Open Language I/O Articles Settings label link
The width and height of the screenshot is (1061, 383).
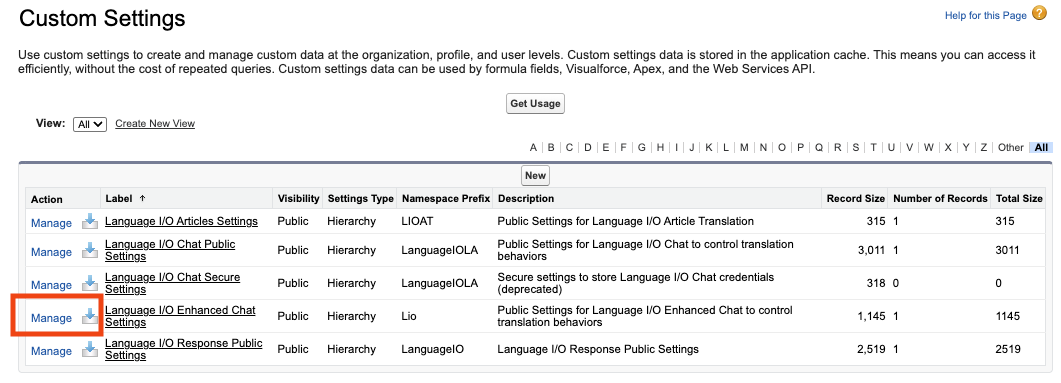pyautogui.click(x=181, y=221)
